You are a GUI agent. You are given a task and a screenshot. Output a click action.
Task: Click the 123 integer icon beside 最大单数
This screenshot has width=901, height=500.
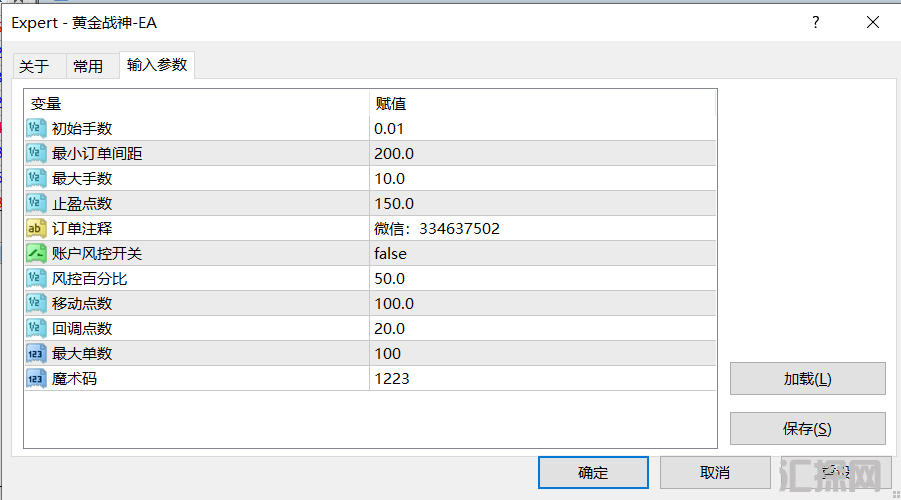tap(36, 353)
